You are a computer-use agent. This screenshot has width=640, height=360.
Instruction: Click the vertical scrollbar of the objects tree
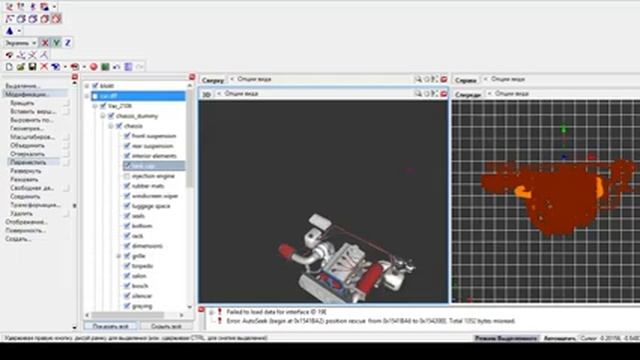(x=190, y=196)
